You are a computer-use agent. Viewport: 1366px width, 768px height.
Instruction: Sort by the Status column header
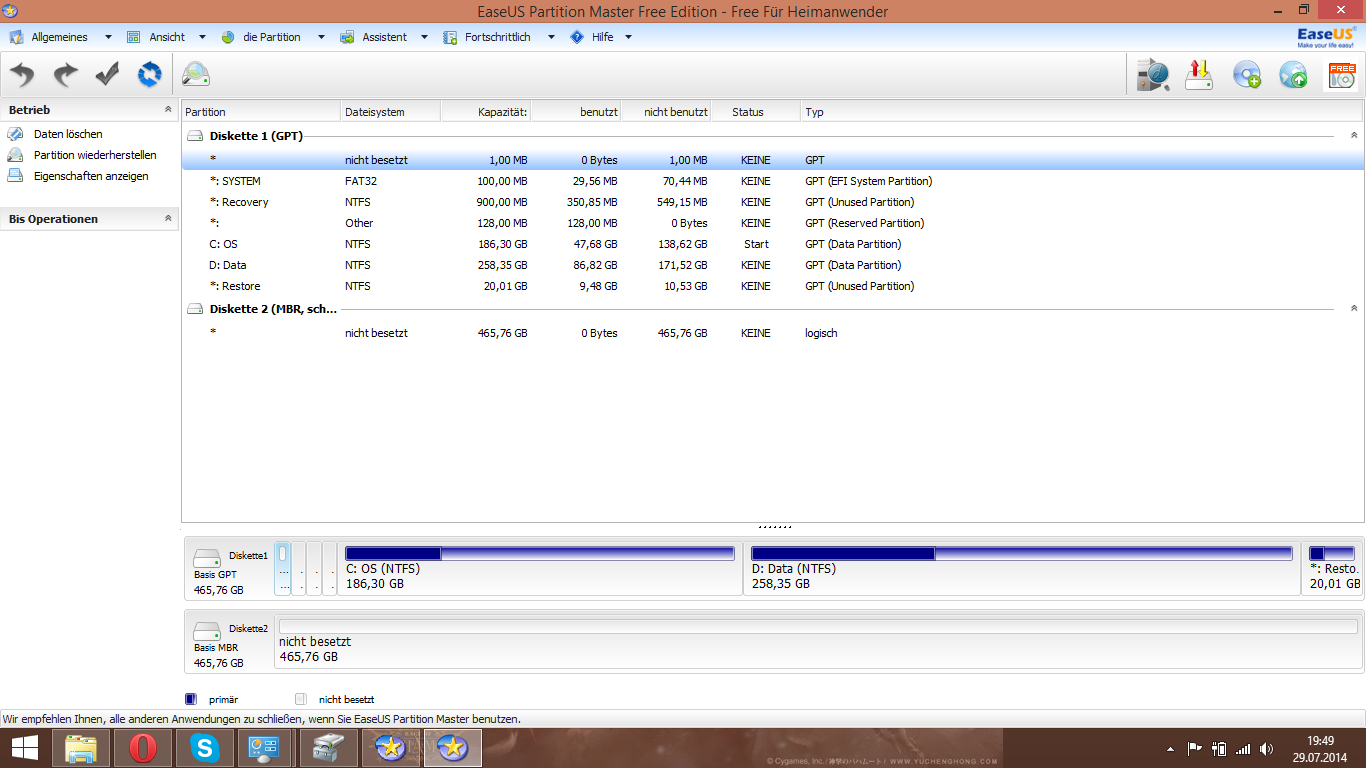pos(755,112)
